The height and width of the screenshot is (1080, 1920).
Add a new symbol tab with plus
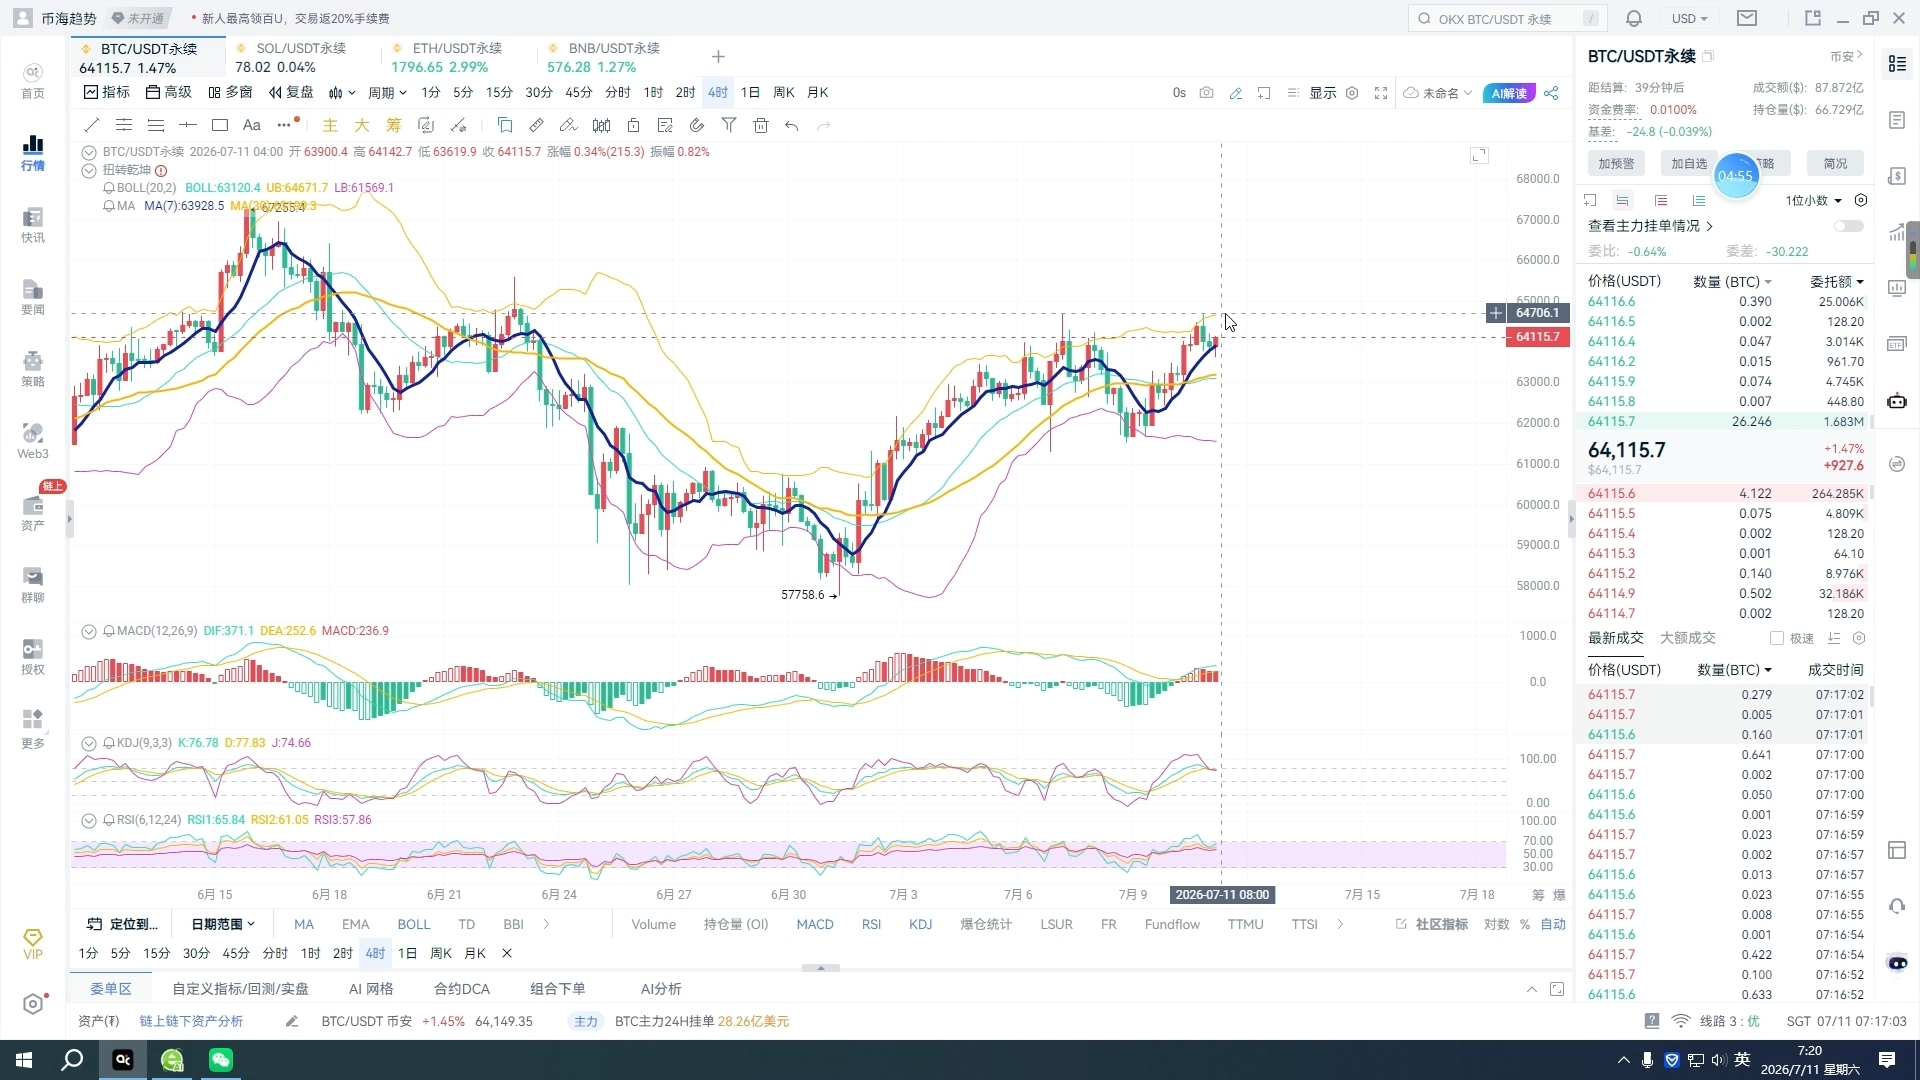[x=718, y=57]
